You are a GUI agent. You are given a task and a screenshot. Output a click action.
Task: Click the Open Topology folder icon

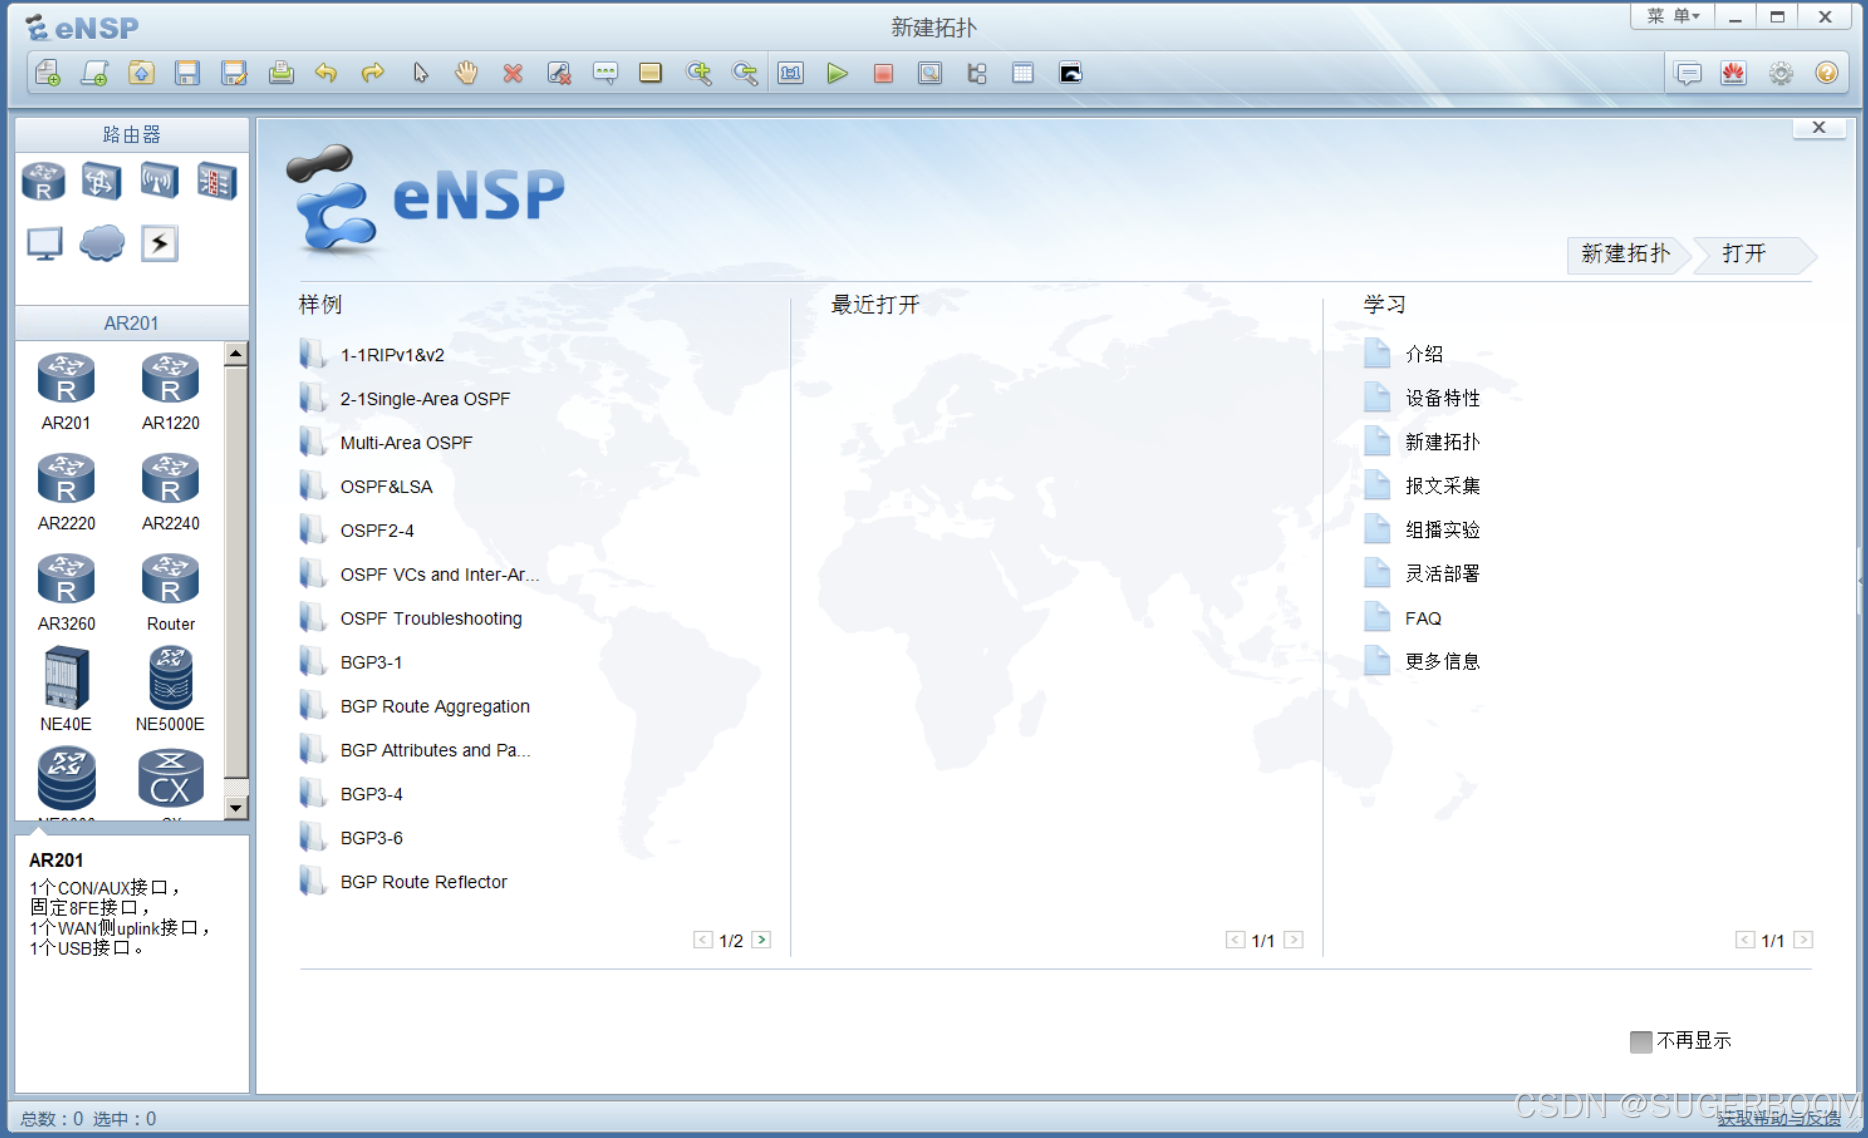point(141,73)
